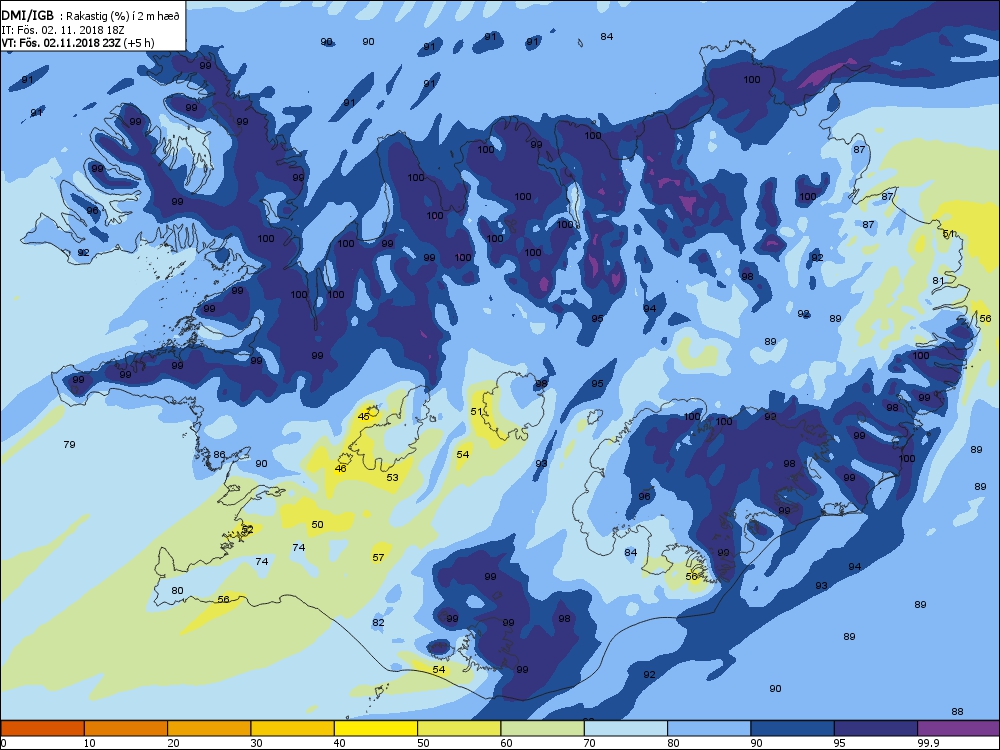
Task: Choose the 30–40 golden legend swatch
Action: tap(293, 728)
